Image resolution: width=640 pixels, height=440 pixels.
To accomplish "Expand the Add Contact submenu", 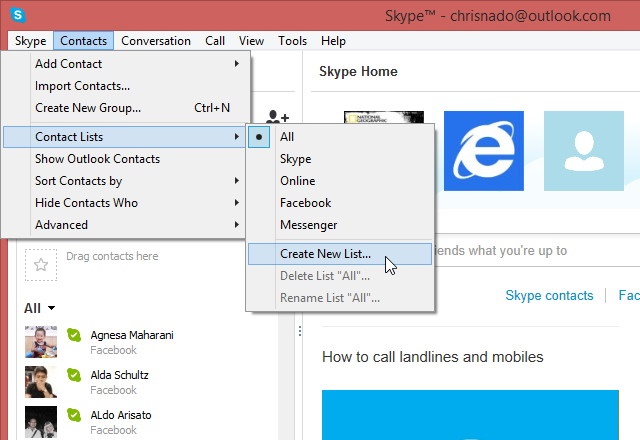I will 126,64.
